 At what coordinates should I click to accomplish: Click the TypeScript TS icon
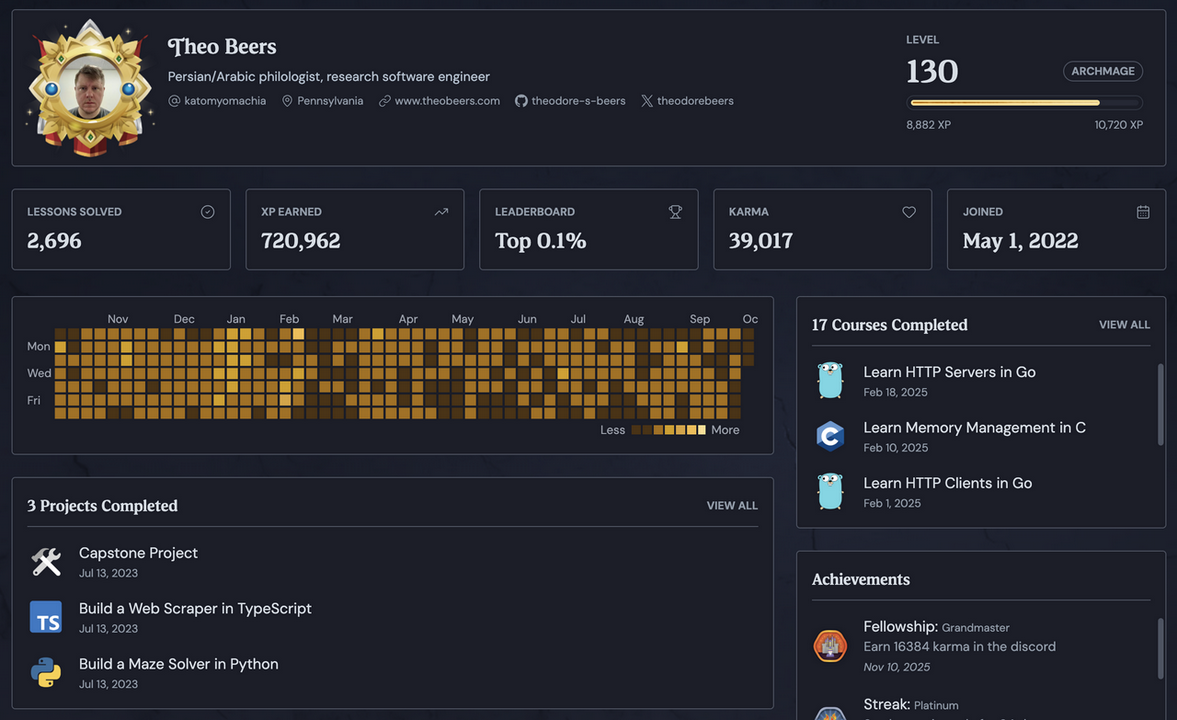(46, 617)
